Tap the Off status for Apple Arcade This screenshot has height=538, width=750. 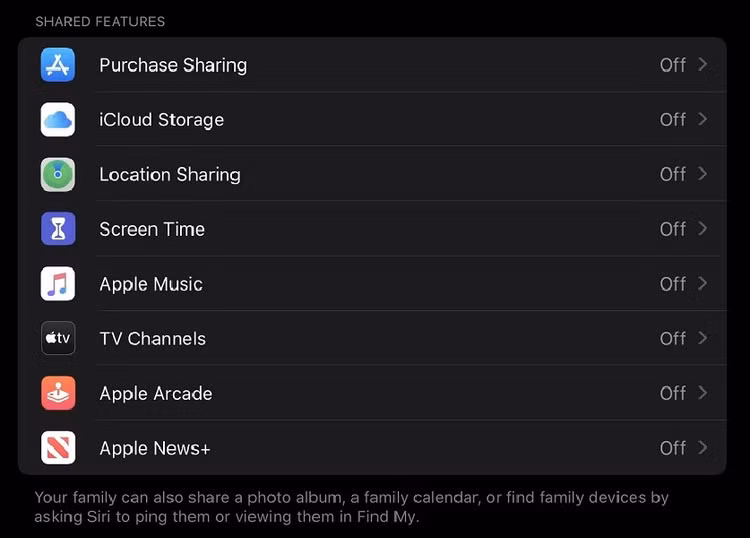point(672,393)
